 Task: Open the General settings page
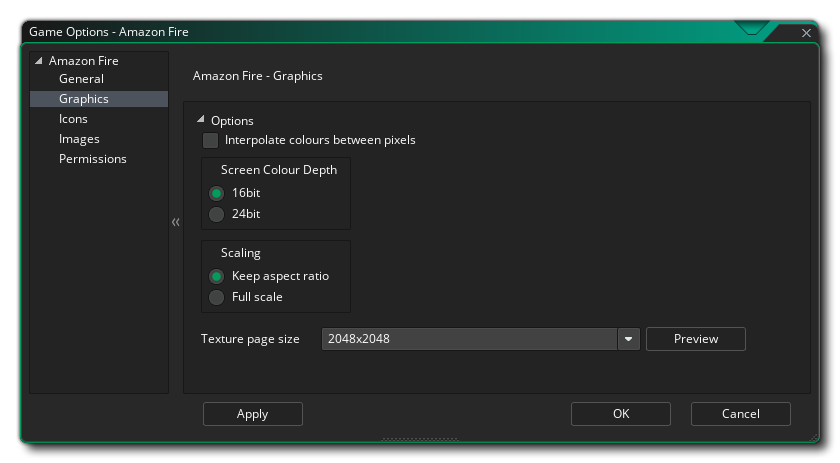point(81,79)
